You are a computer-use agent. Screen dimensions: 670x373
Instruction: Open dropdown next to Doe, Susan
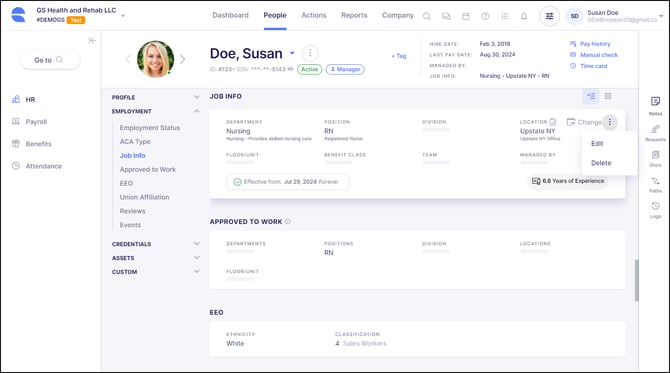point(292,53)
